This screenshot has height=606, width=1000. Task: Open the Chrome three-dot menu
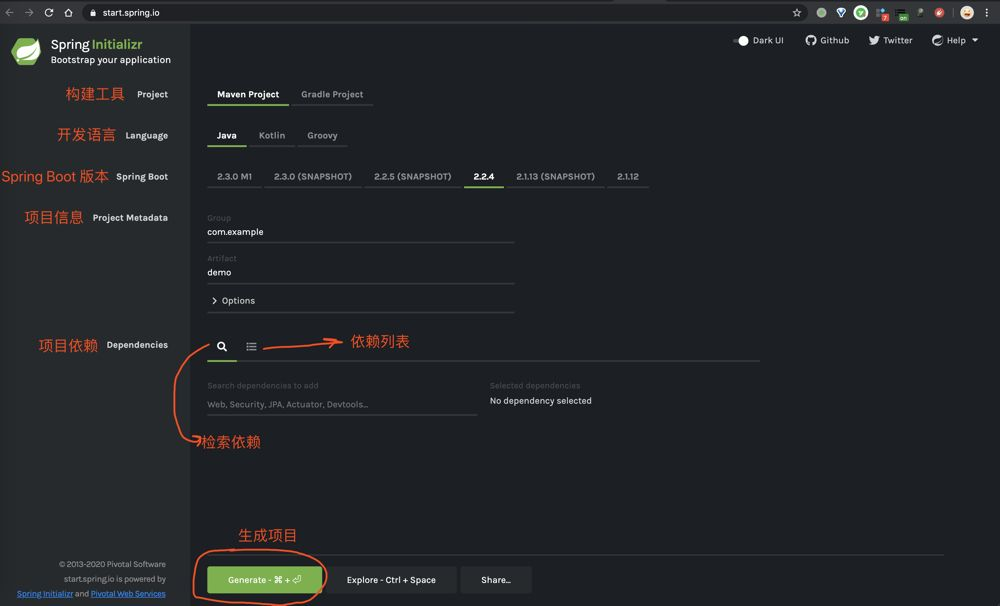[x=987, y=13]
